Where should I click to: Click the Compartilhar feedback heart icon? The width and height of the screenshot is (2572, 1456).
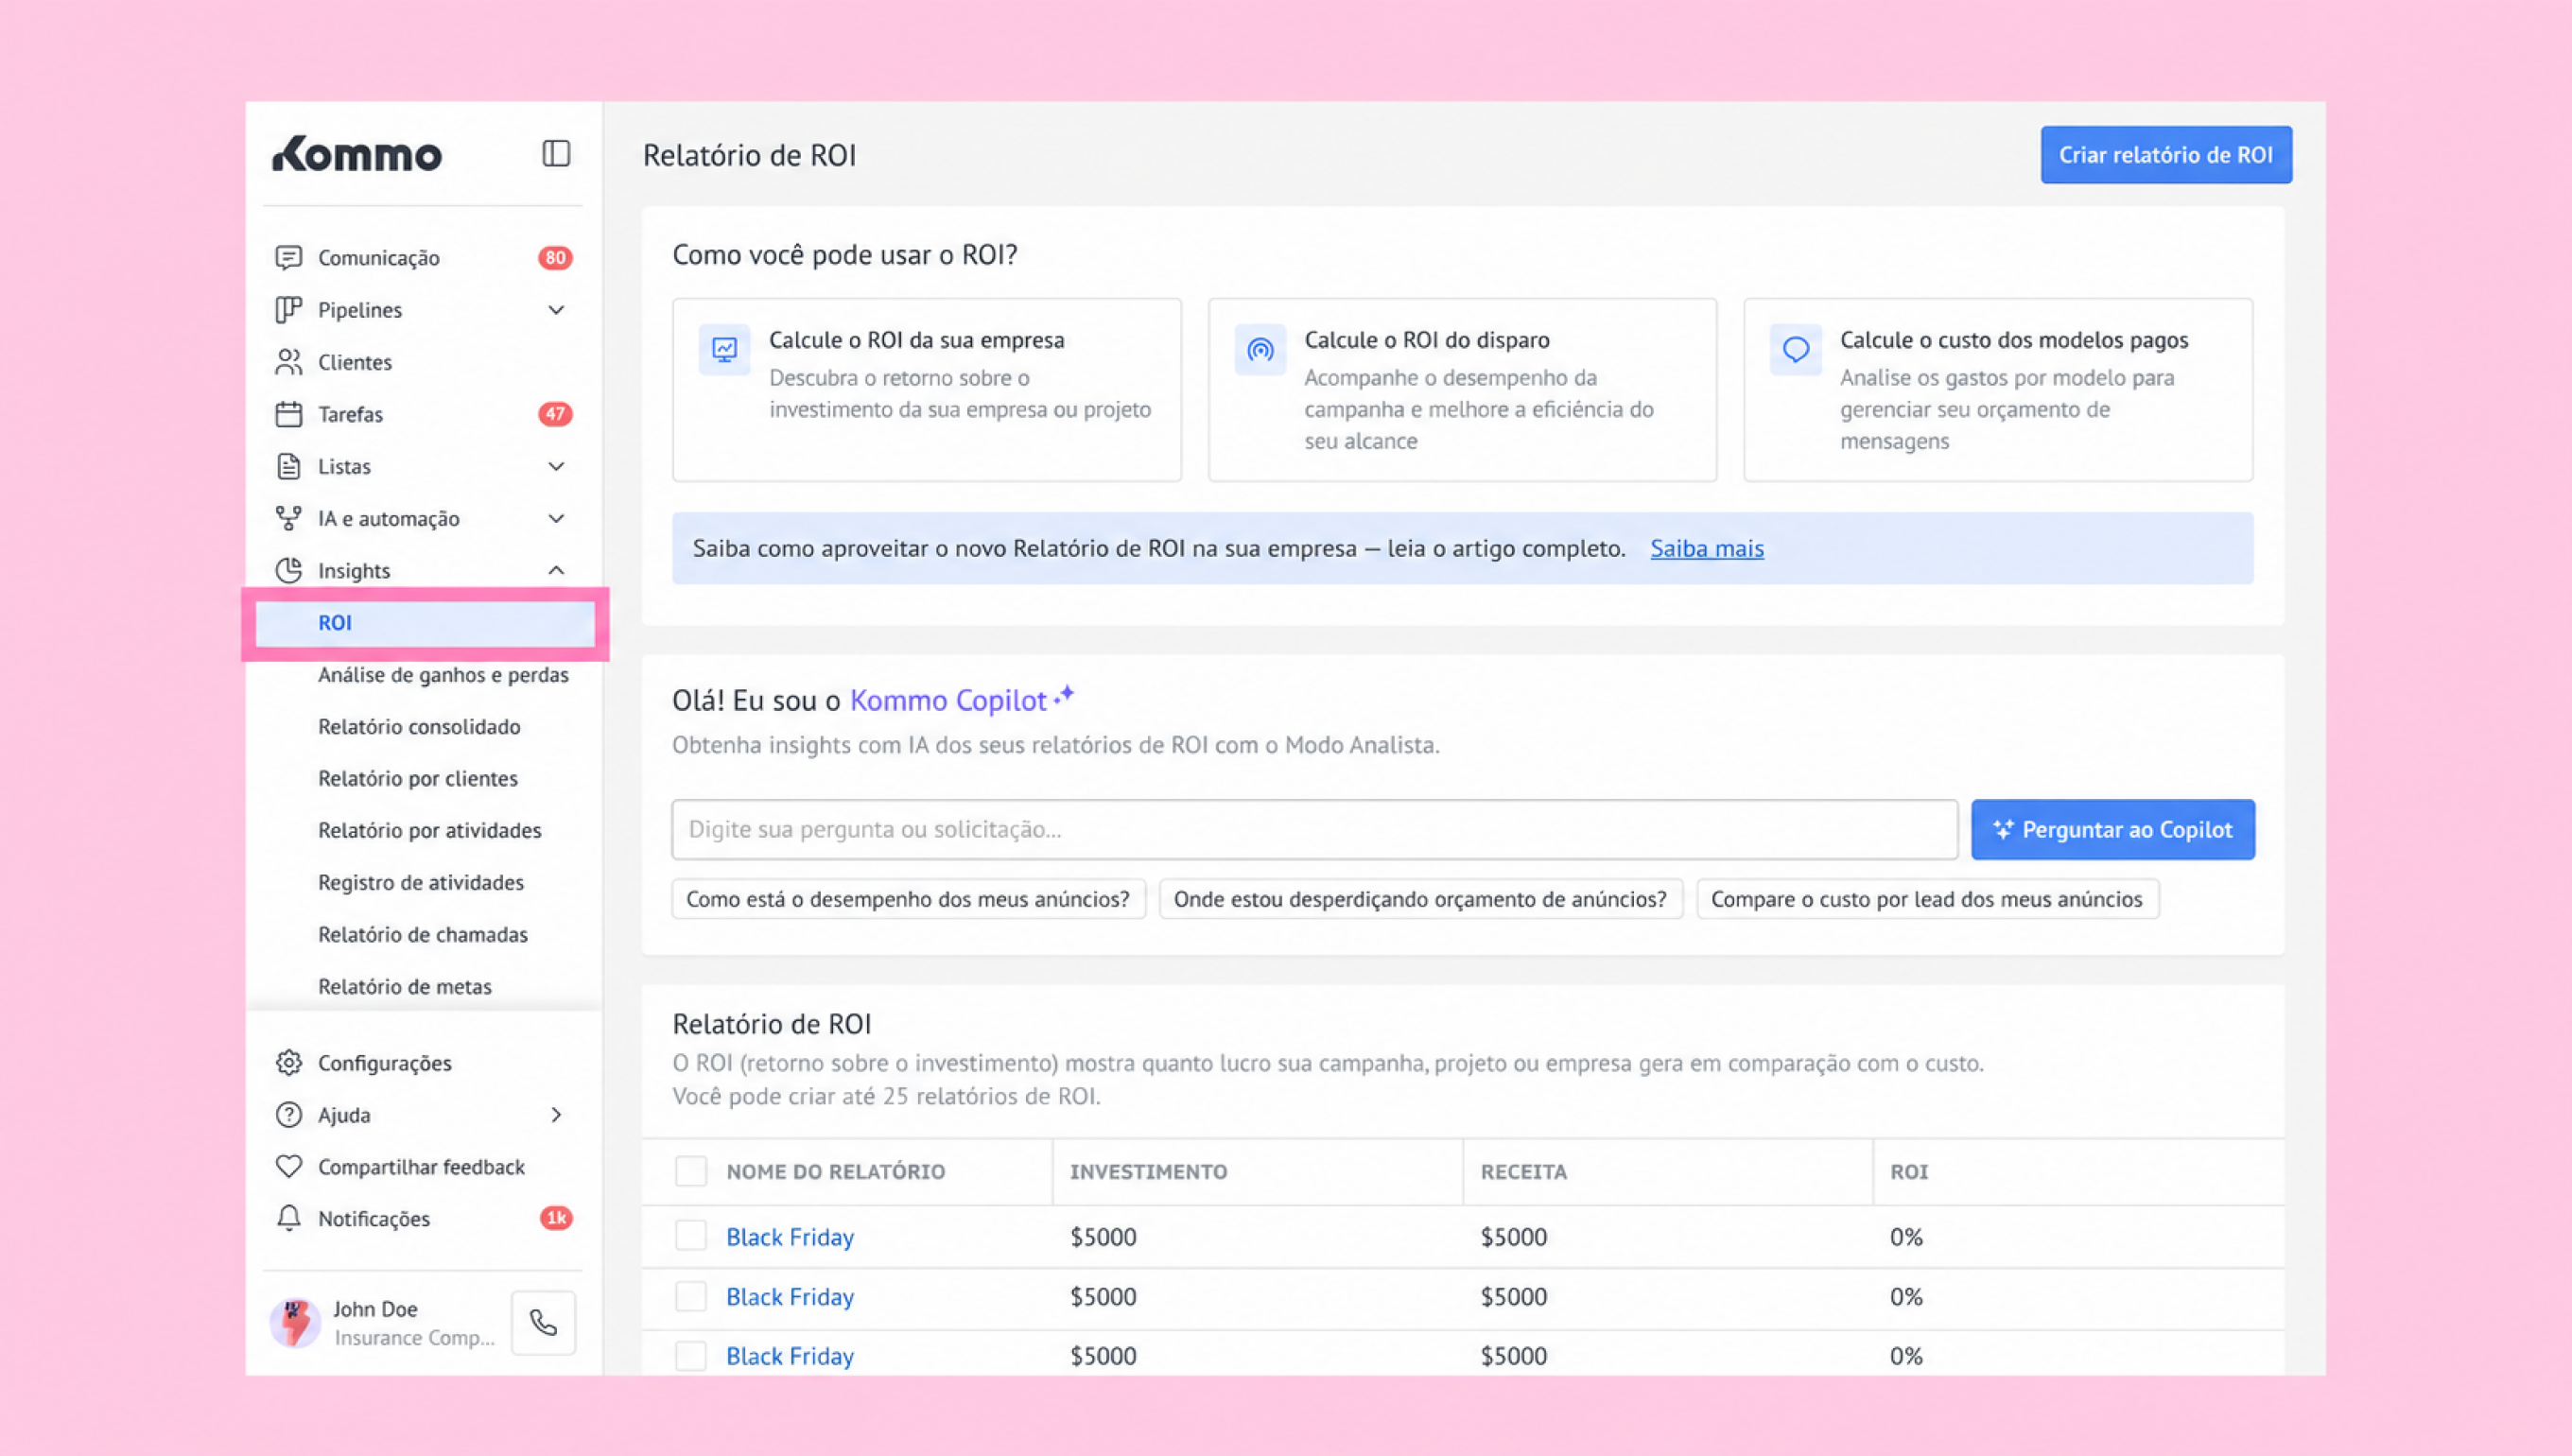pos(288,1166)
